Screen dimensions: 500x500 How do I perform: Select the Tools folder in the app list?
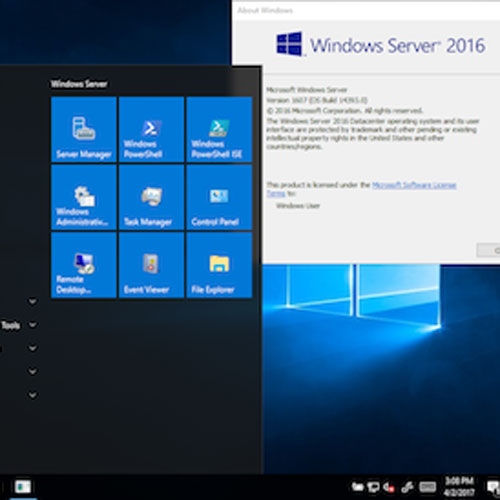(x=11, y=325)
